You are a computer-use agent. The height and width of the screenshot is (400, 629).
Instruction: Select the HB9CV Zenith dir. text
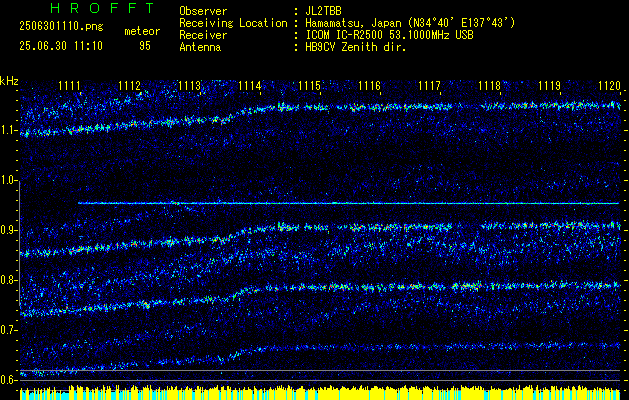point(356,47)
